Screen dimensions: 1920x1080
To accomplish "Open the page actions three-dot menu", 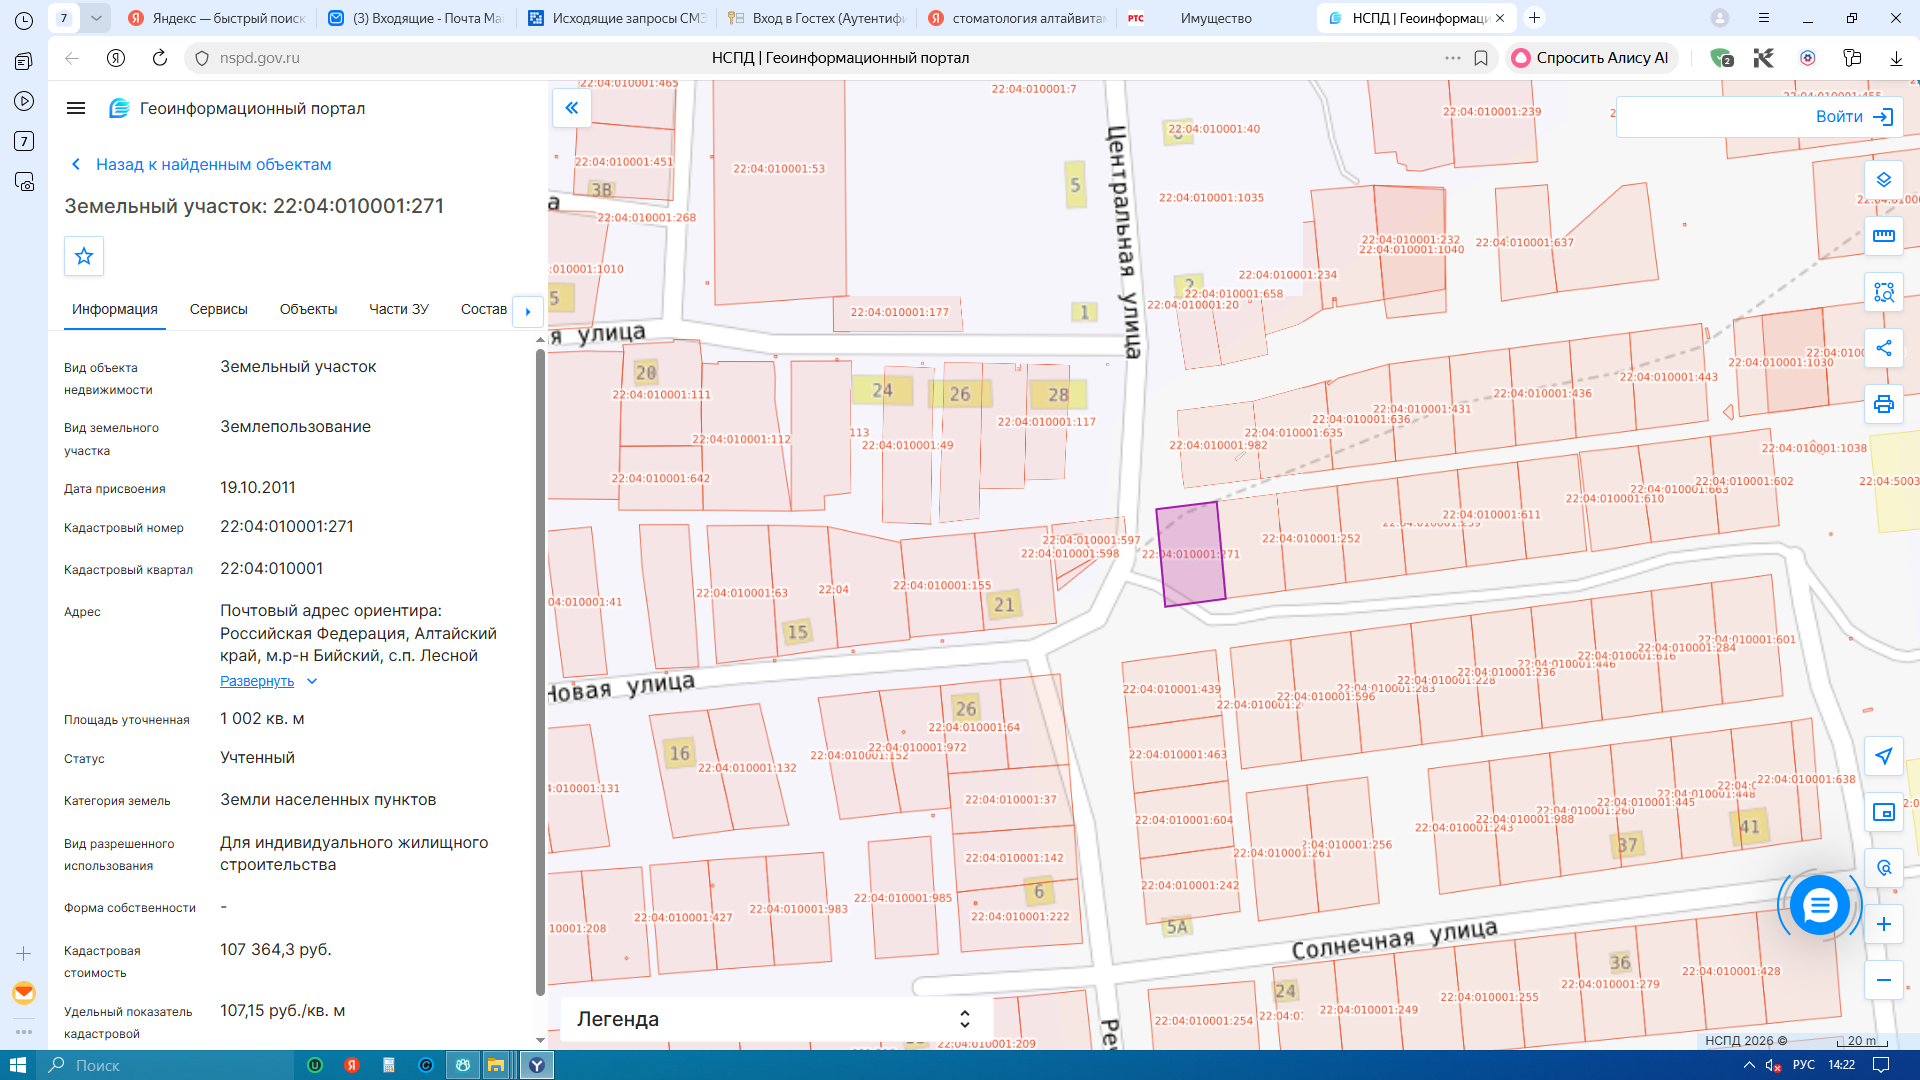I will (1453, 58).
